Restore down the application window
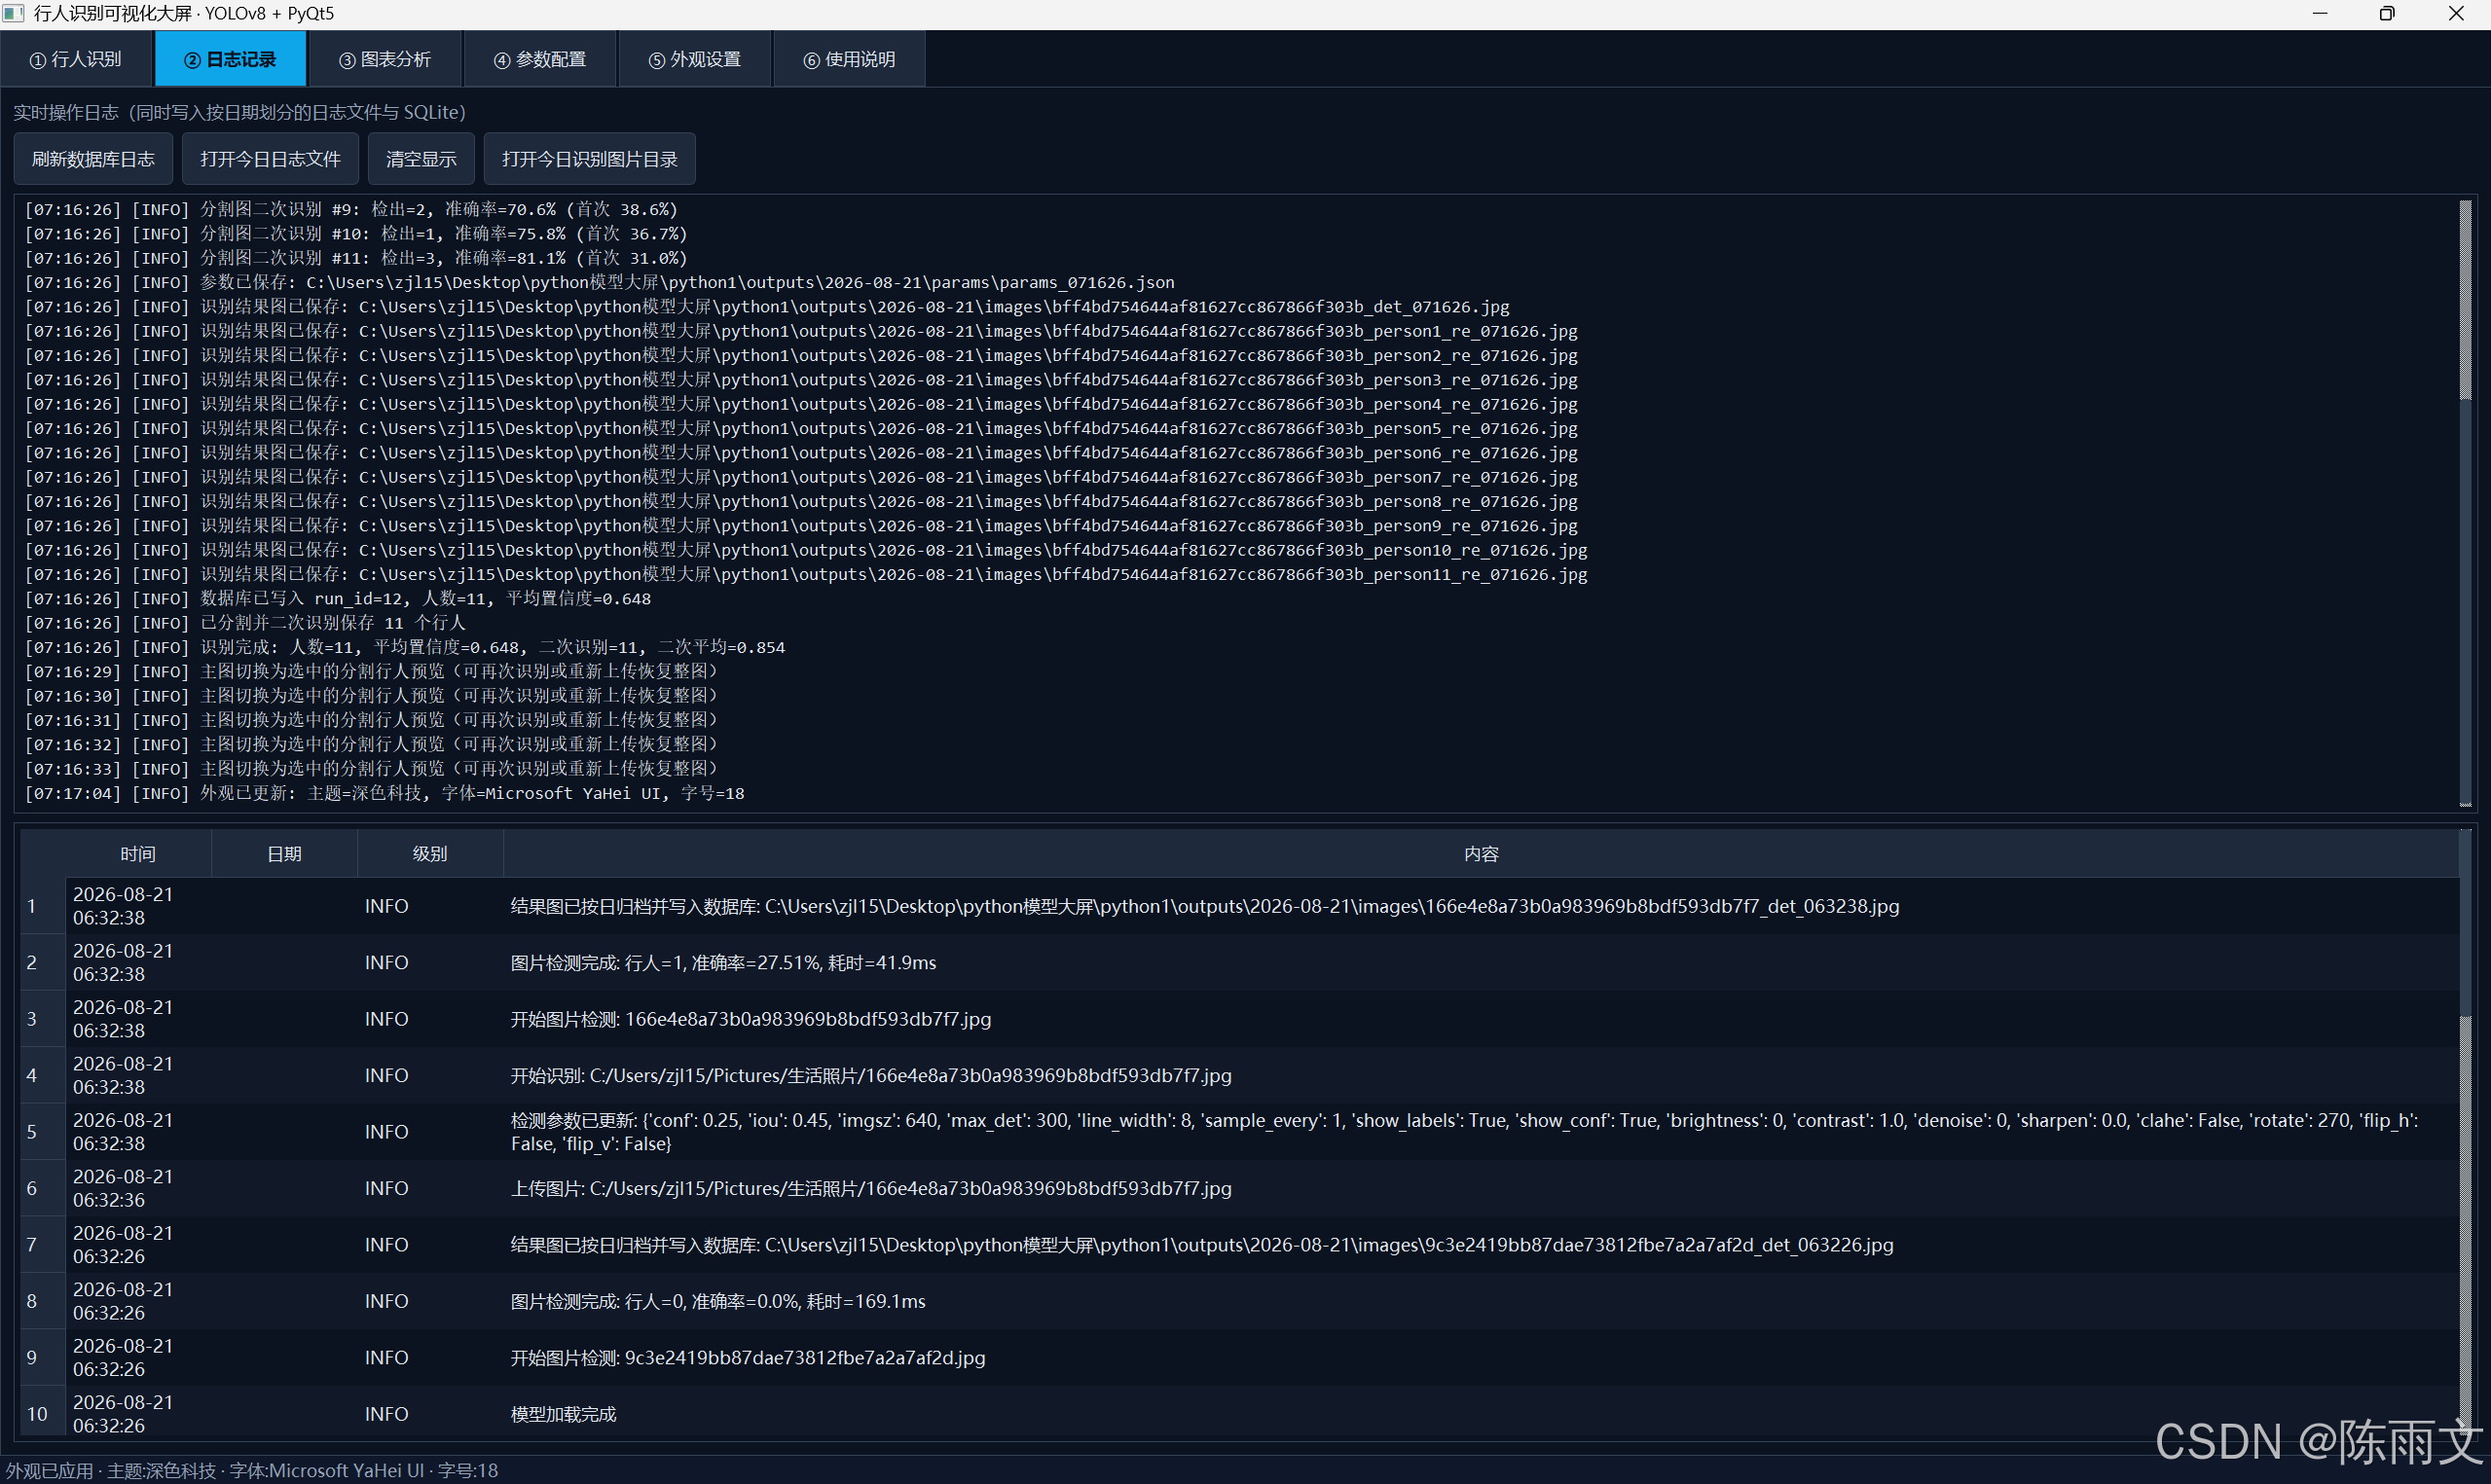 (x=2387, y=14)
